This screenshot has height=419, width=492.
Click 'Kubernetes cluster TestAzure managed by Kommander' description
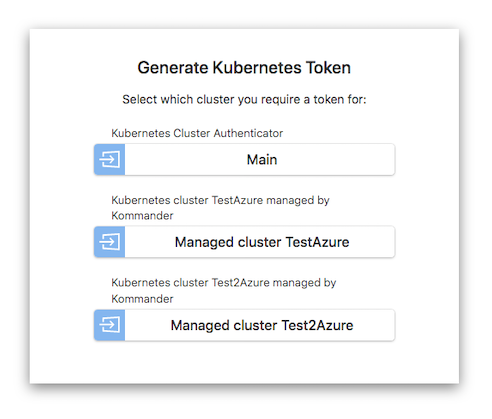point(220,208)
